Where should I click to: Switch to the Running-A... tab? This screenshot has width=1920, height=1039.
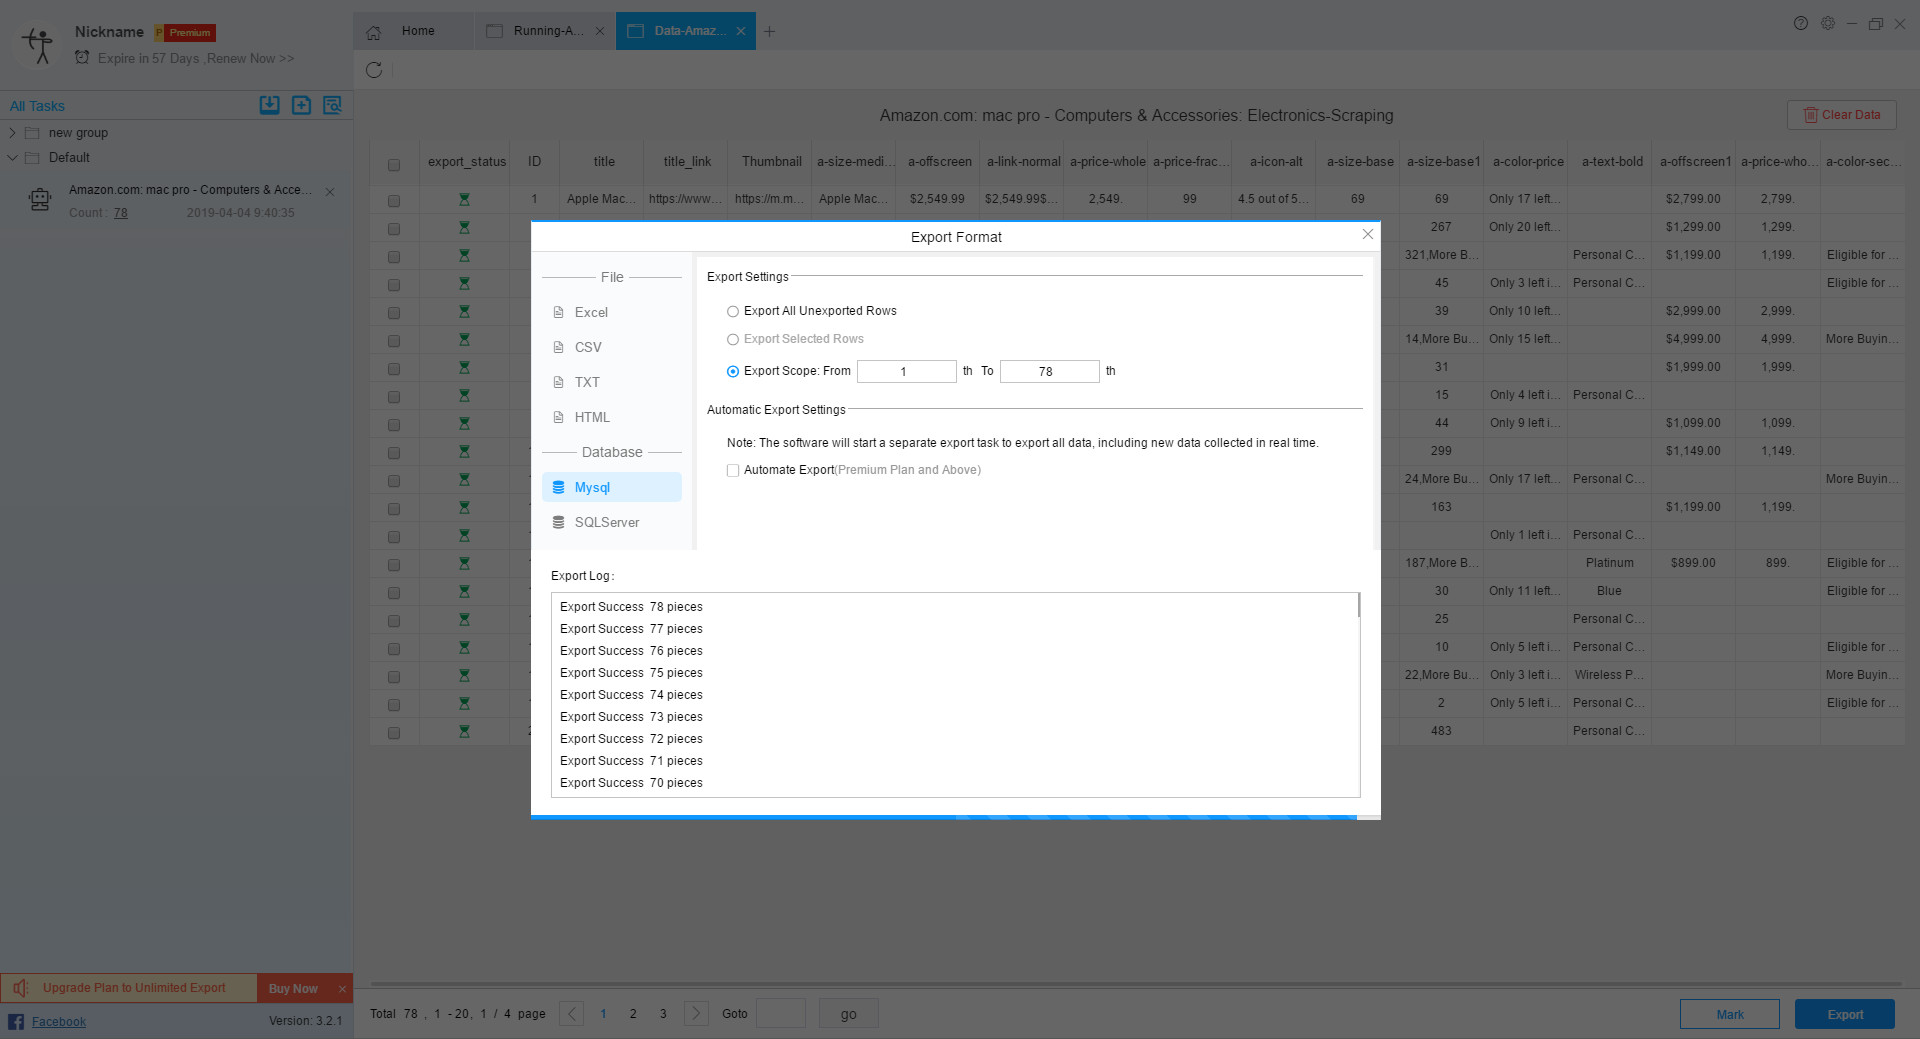pos(546,31)
